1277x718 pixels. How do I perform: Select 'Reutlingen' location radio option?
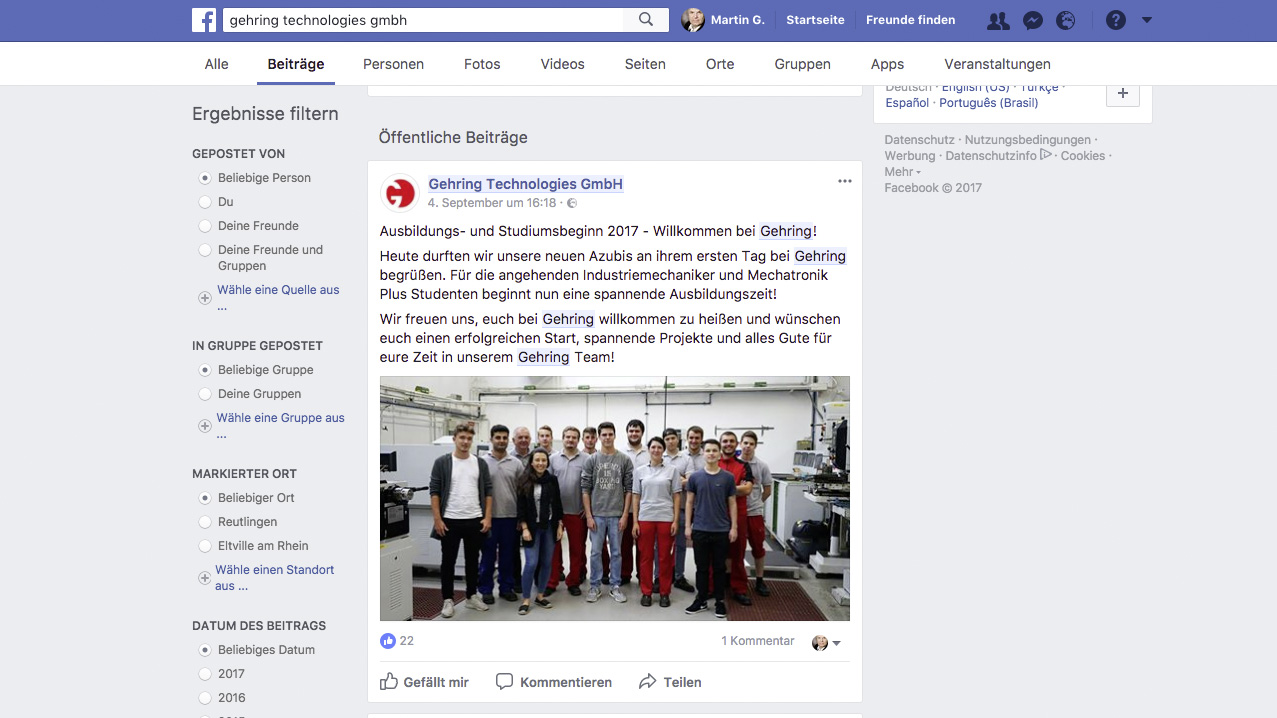click(205, 522)
